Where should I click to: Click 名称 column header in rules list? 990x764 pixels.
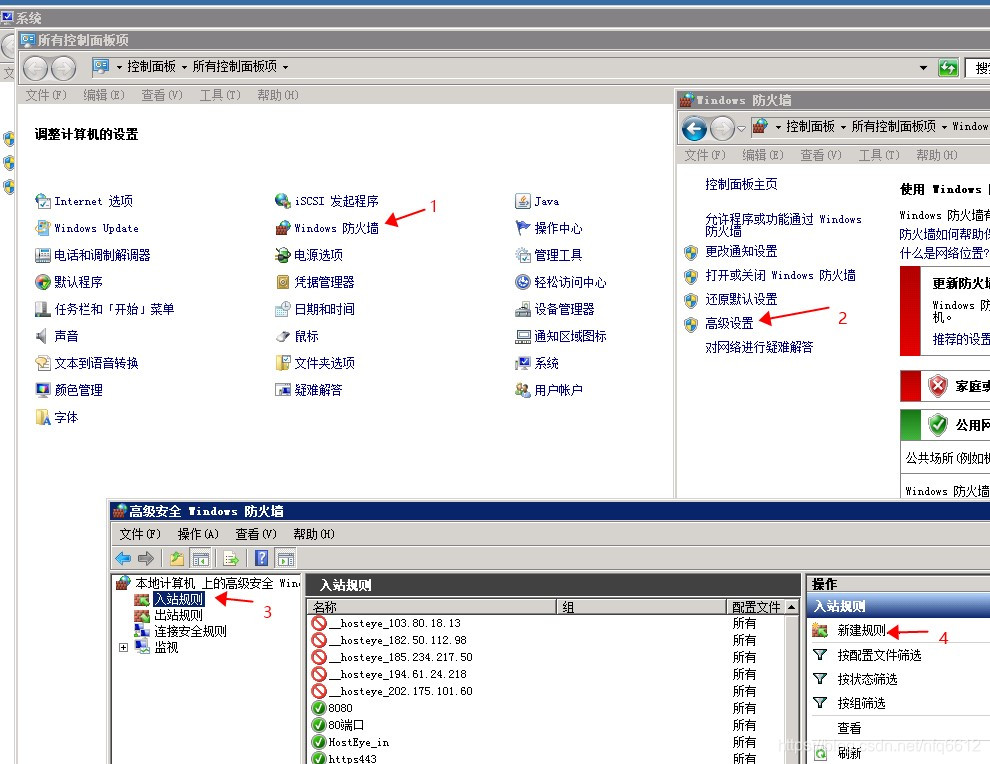432,607
